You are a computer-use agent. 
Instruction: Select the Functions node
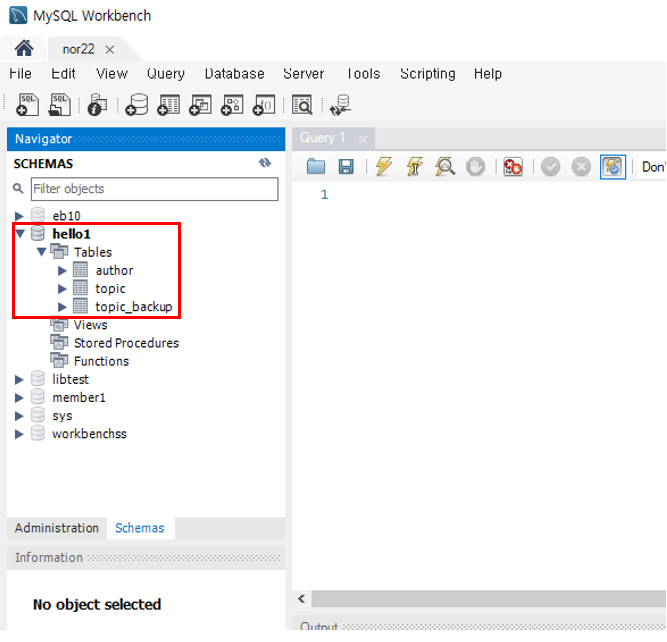[101, 361]
